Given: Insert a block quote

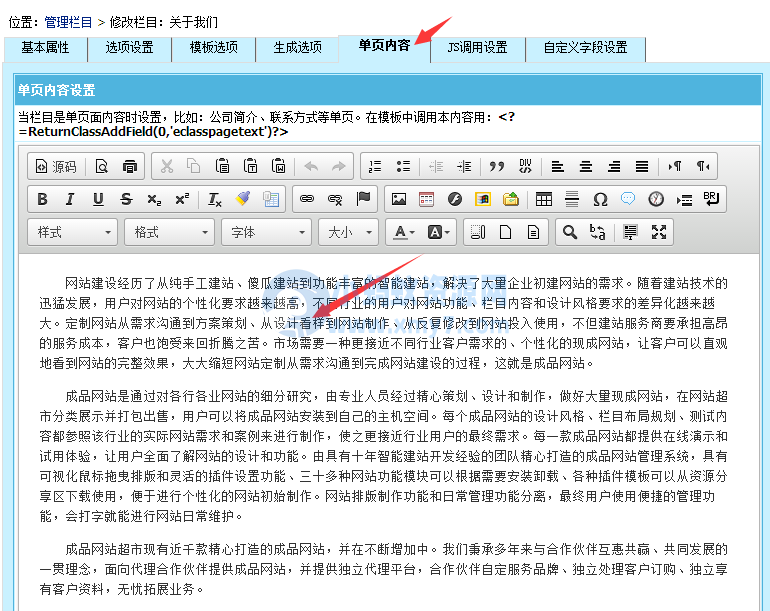Looking at the screenshot, I should point(497,167).
